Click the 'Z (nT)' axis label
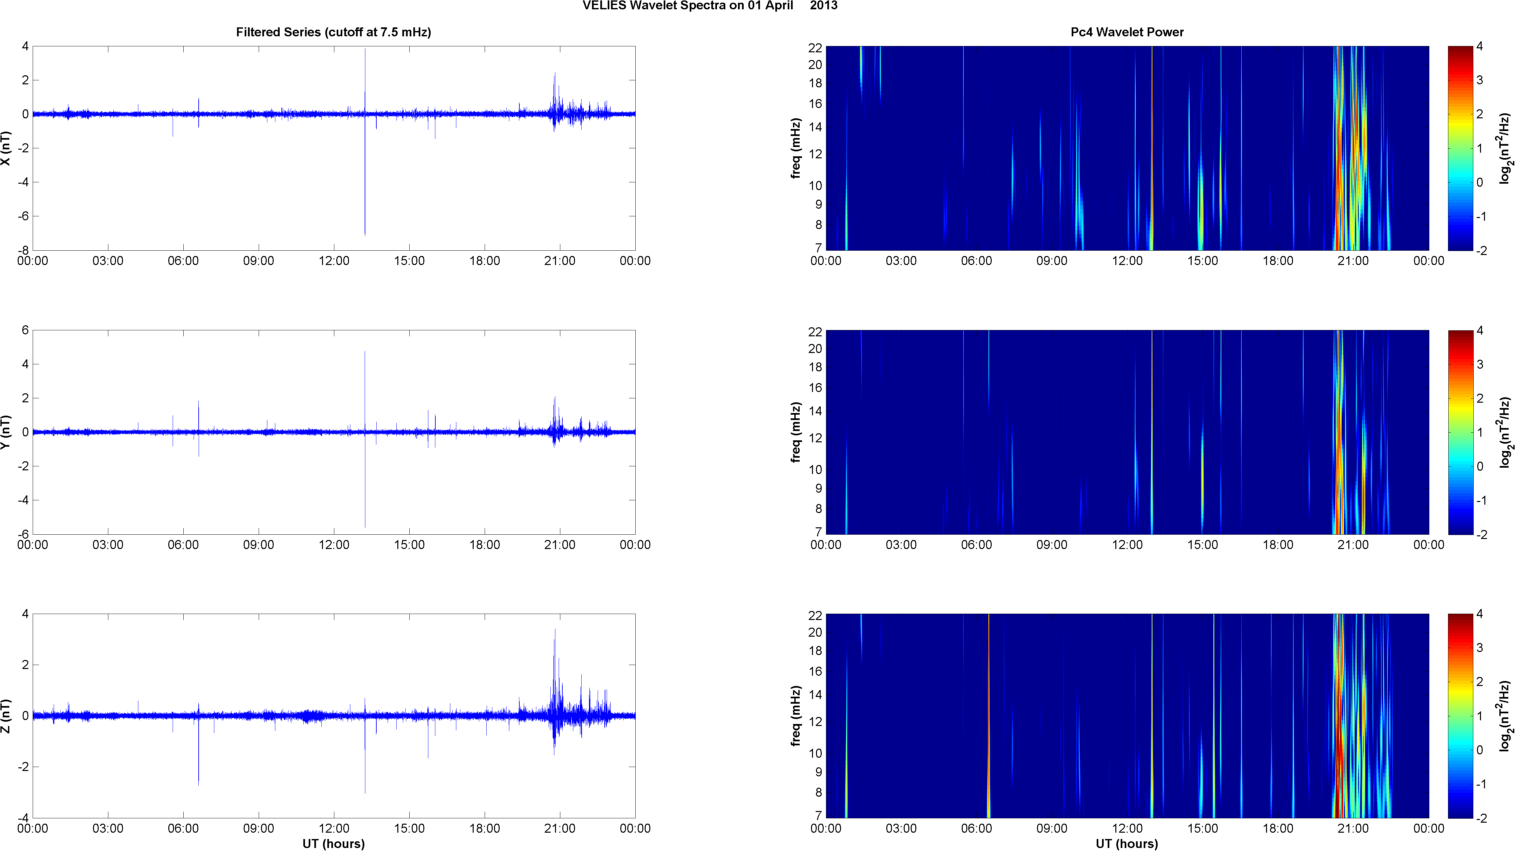 pyautogui.click(x=7, y=716)
